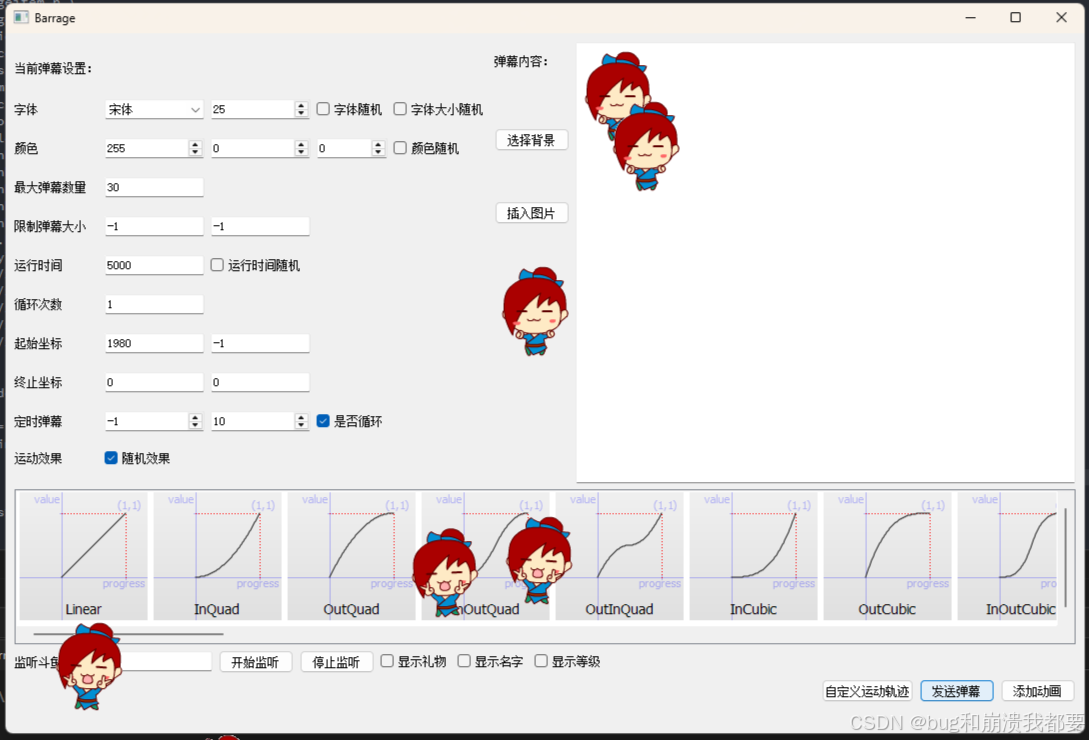Increase 定时弹幕 interval 10 stepper

301,418
